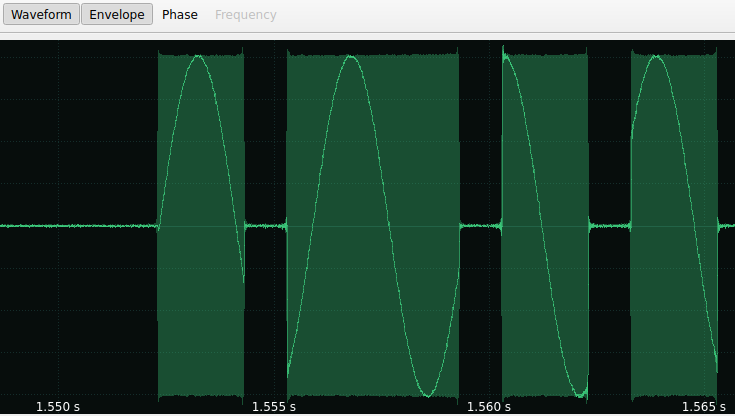735x416 pixels.
Task: Click the flat signal line before the first burst
Action: pyautogui.click(x=80, y=226)
